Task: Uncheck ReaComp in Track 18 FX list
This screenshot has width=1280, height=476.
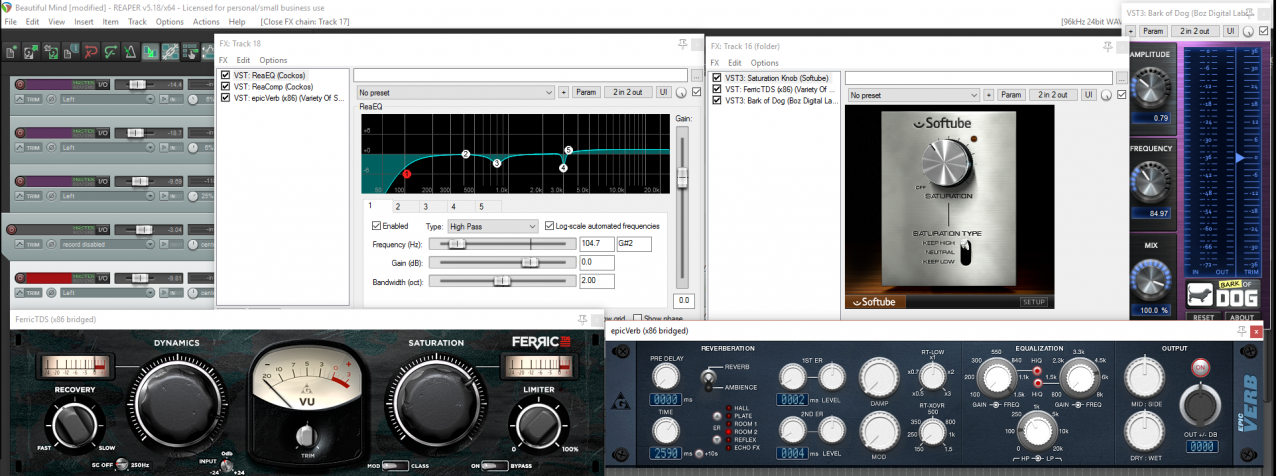Action: [225, 86]
